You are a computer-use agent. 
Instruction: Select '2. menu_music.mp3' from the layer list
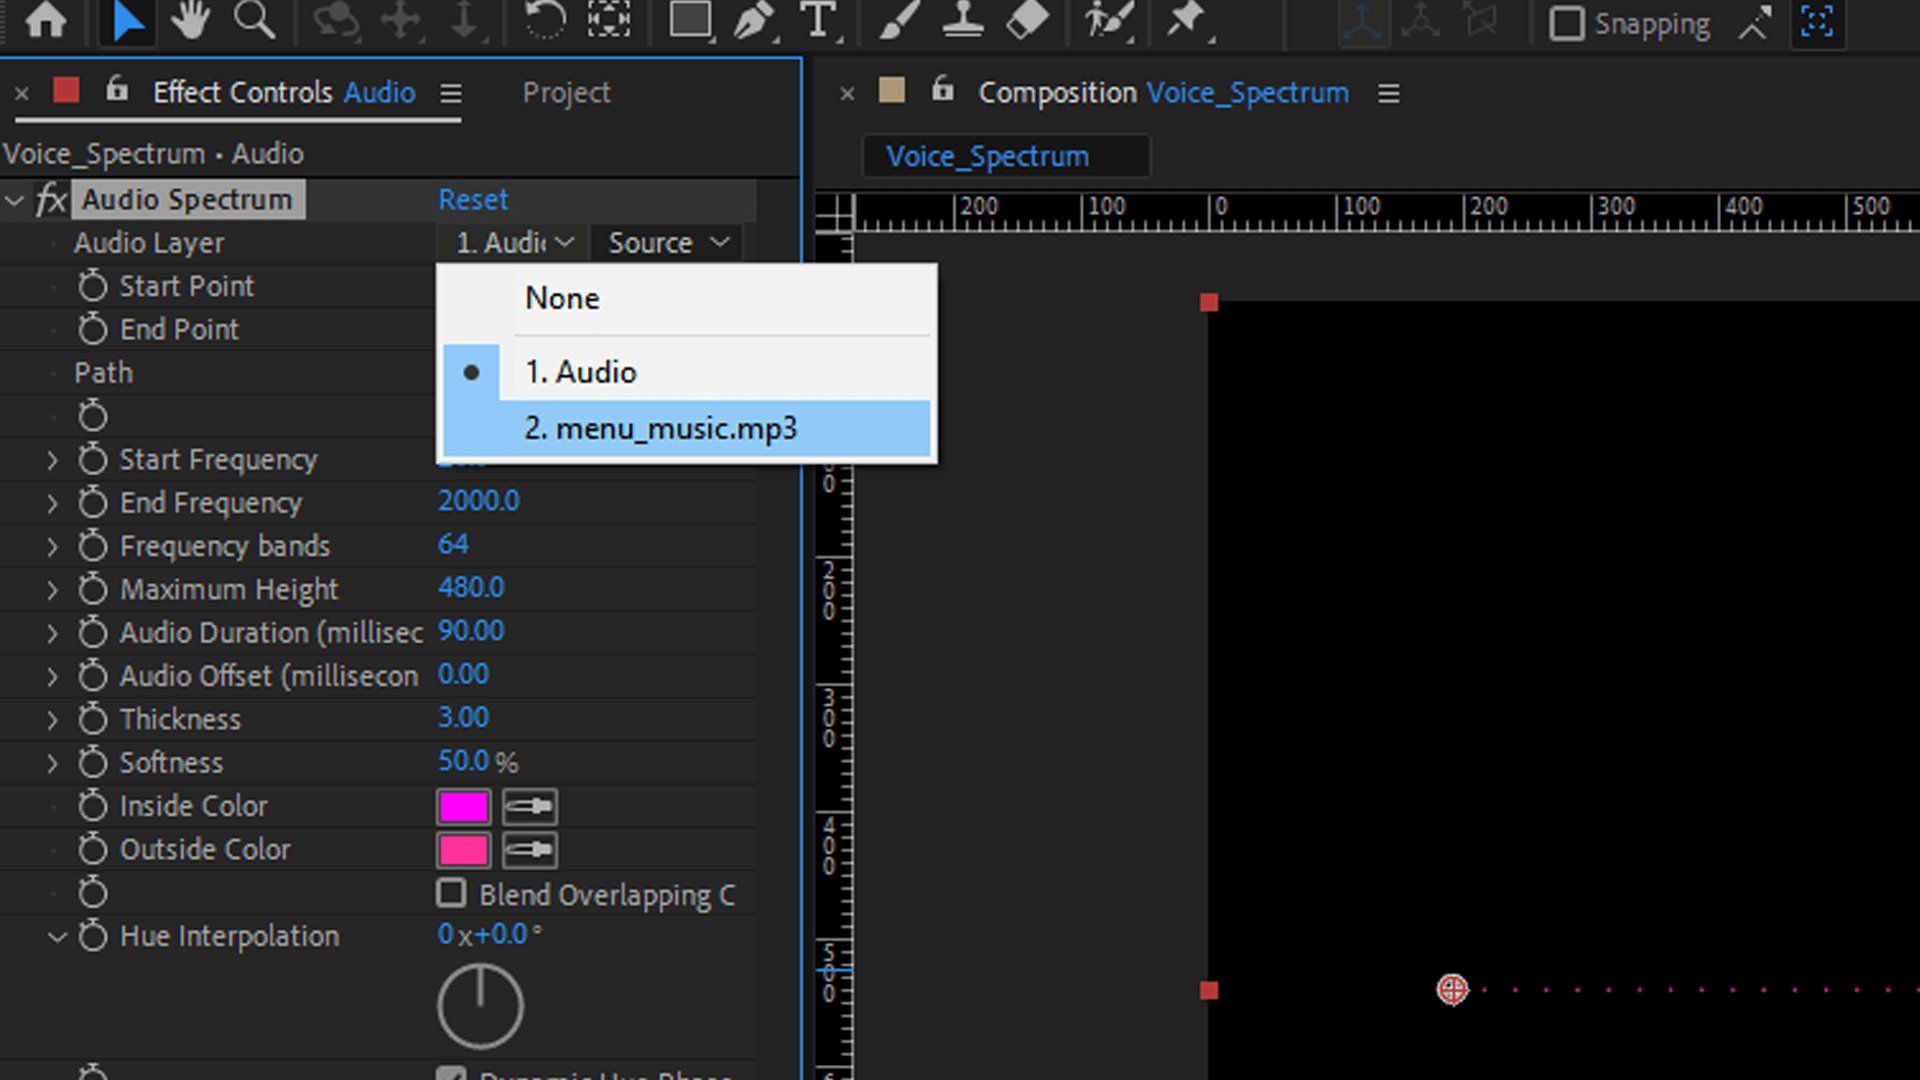click(661, 428)
